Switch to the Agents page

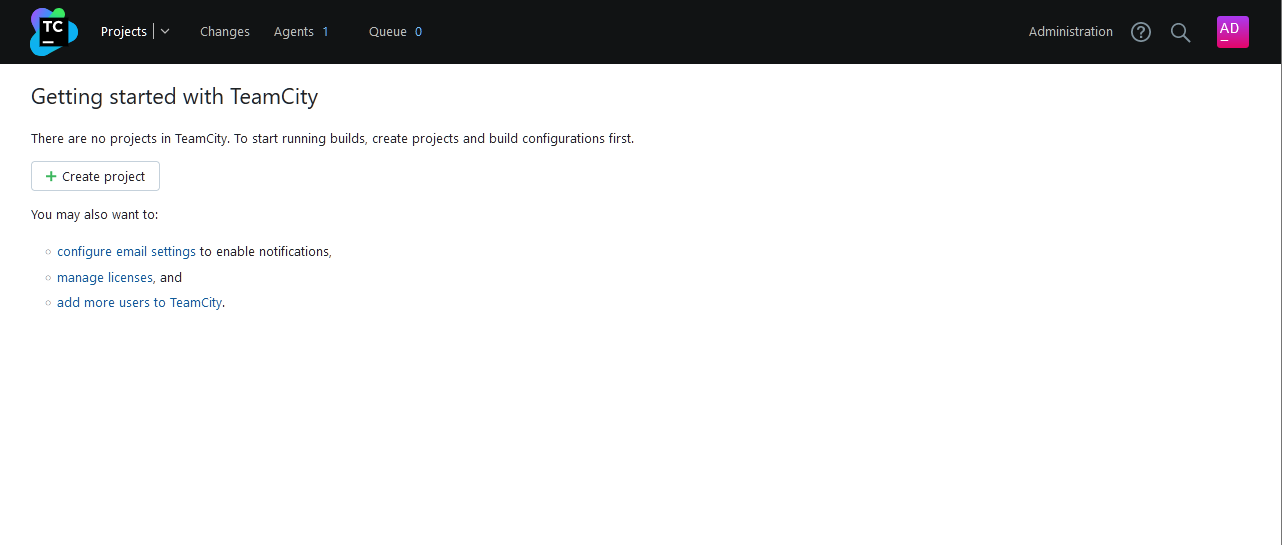coord(293,32)
